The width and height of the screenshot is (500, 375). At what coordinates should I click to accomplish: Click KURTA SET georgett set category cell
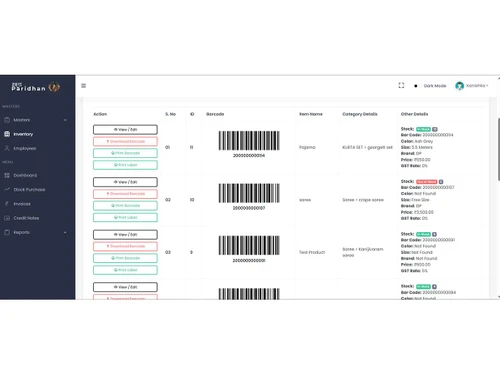pos(367,147)
